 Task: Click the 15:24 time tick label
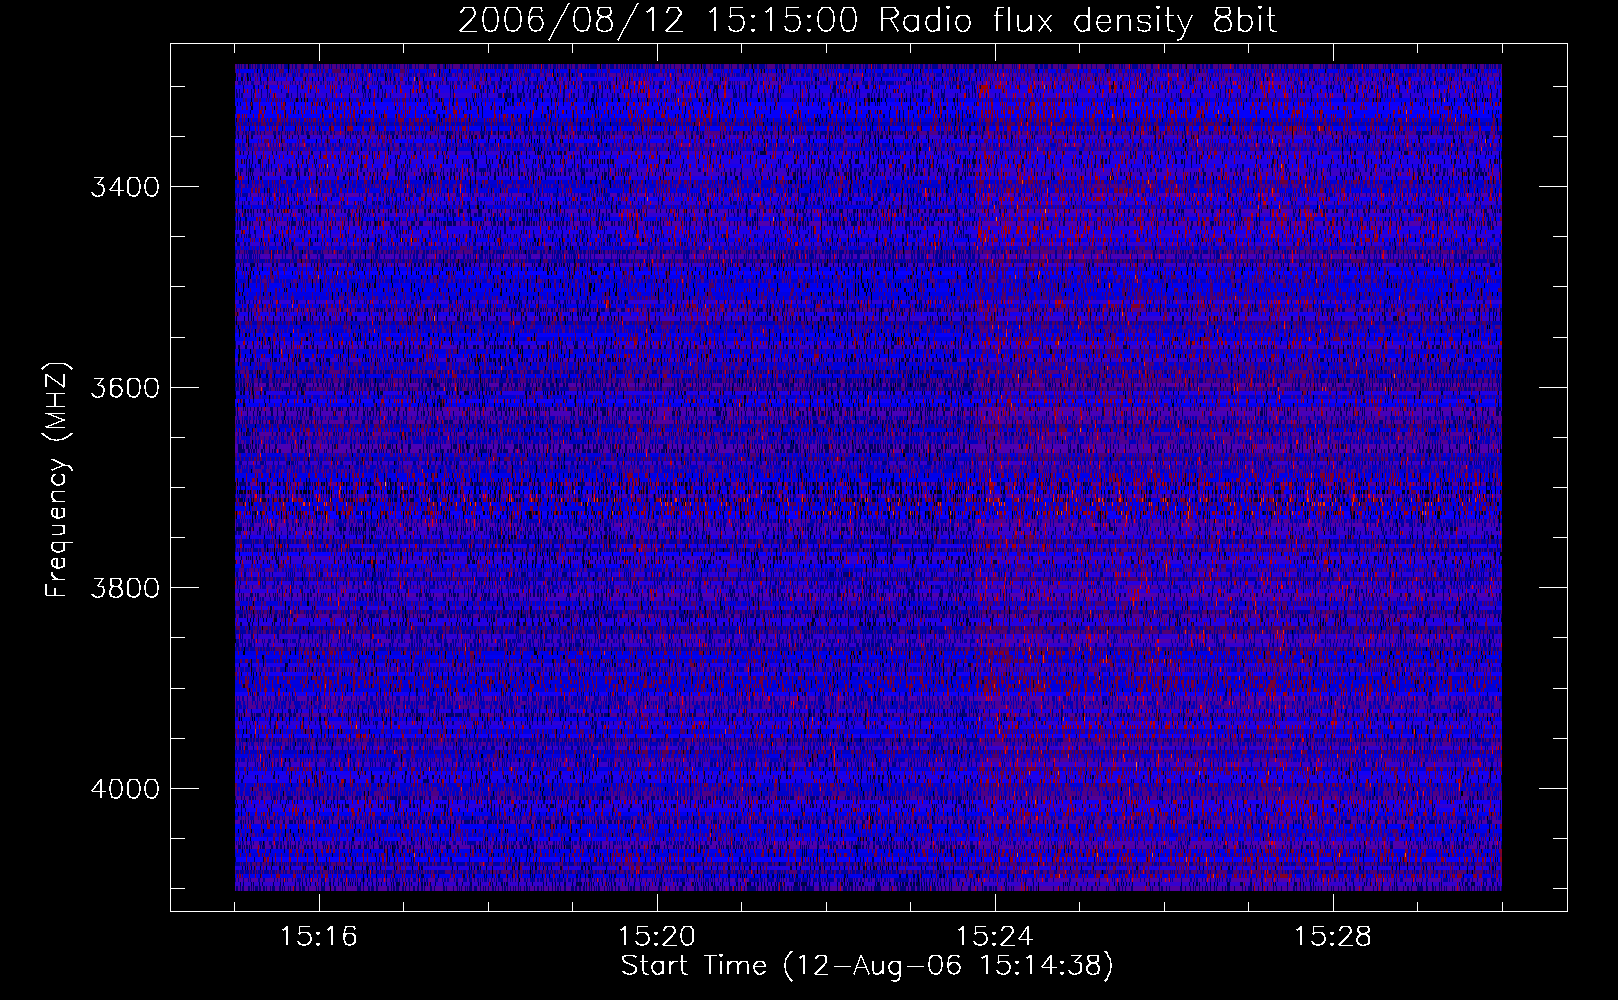point(995,937)
